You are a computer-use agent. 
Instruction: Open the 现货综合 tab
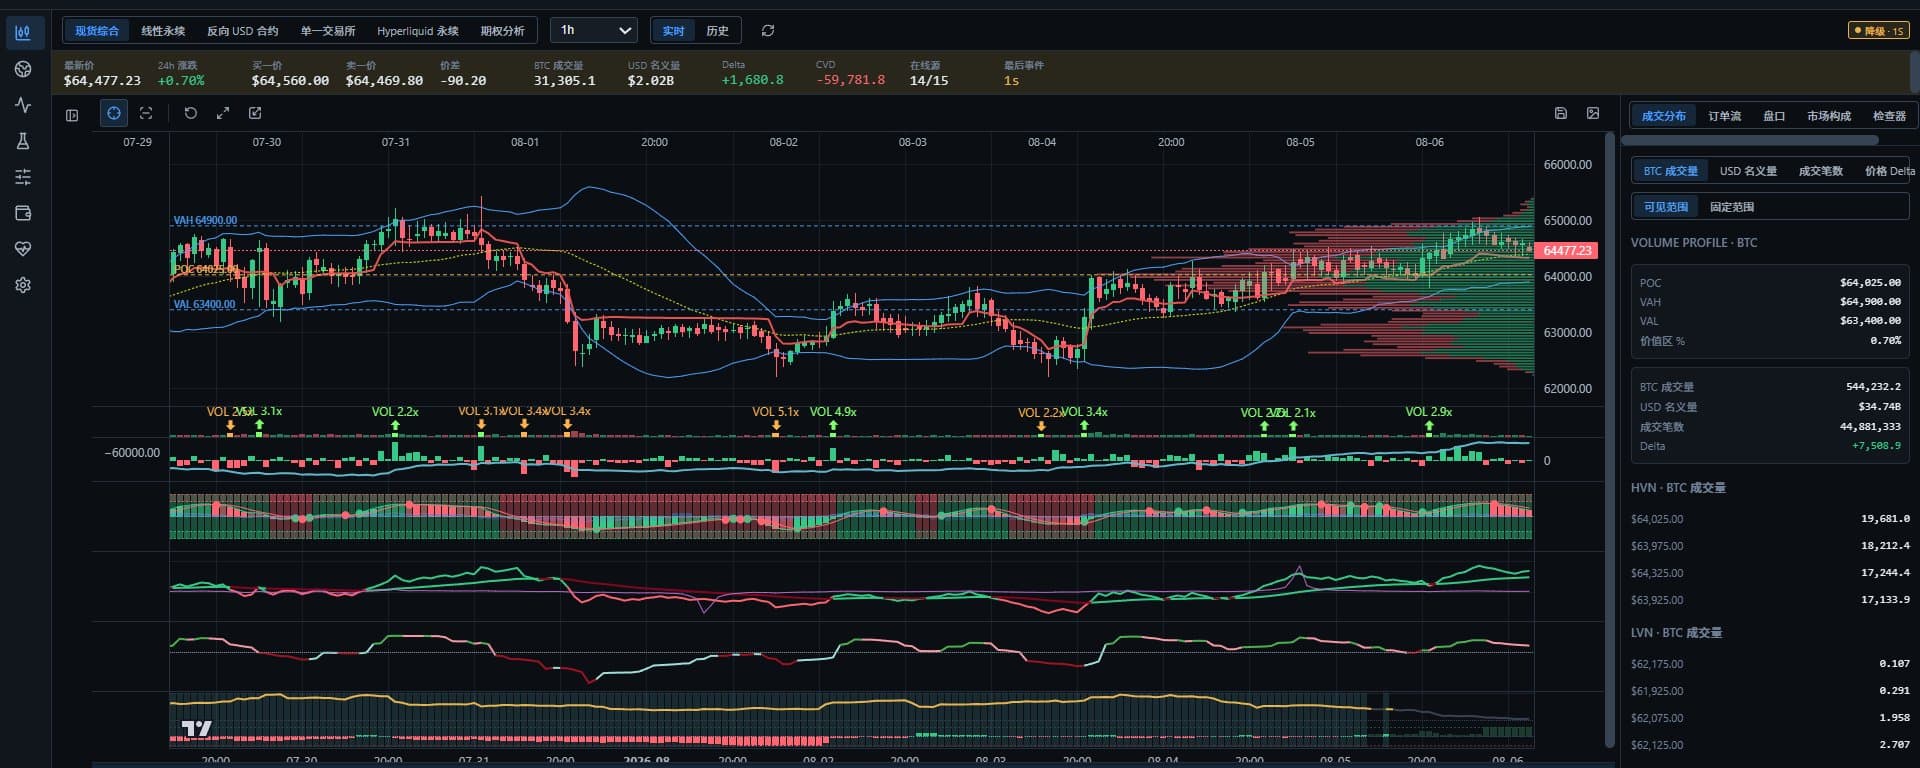[97, 31]
